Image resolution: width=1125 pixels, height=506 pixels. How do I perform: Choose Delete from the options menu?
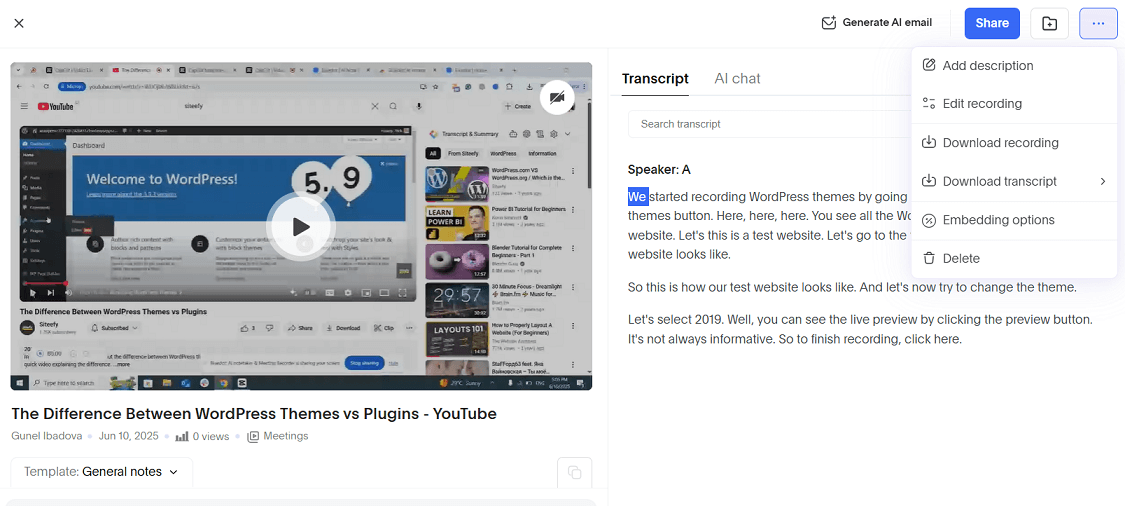[960, 259]
